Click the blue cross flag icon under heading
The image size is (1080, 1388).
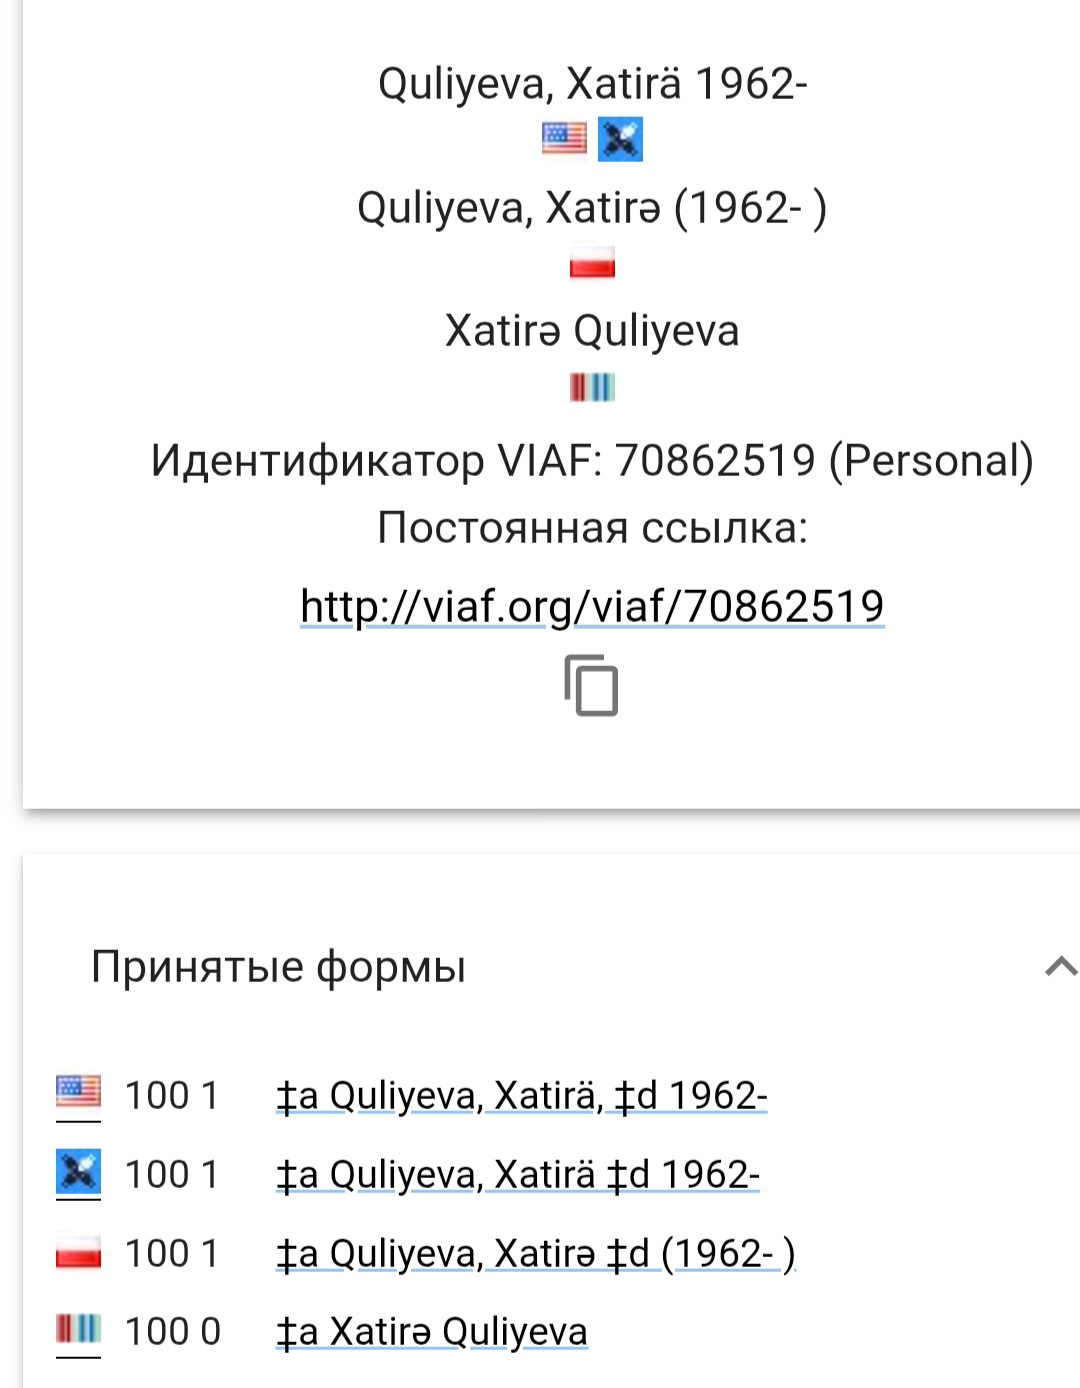point(620,138)
